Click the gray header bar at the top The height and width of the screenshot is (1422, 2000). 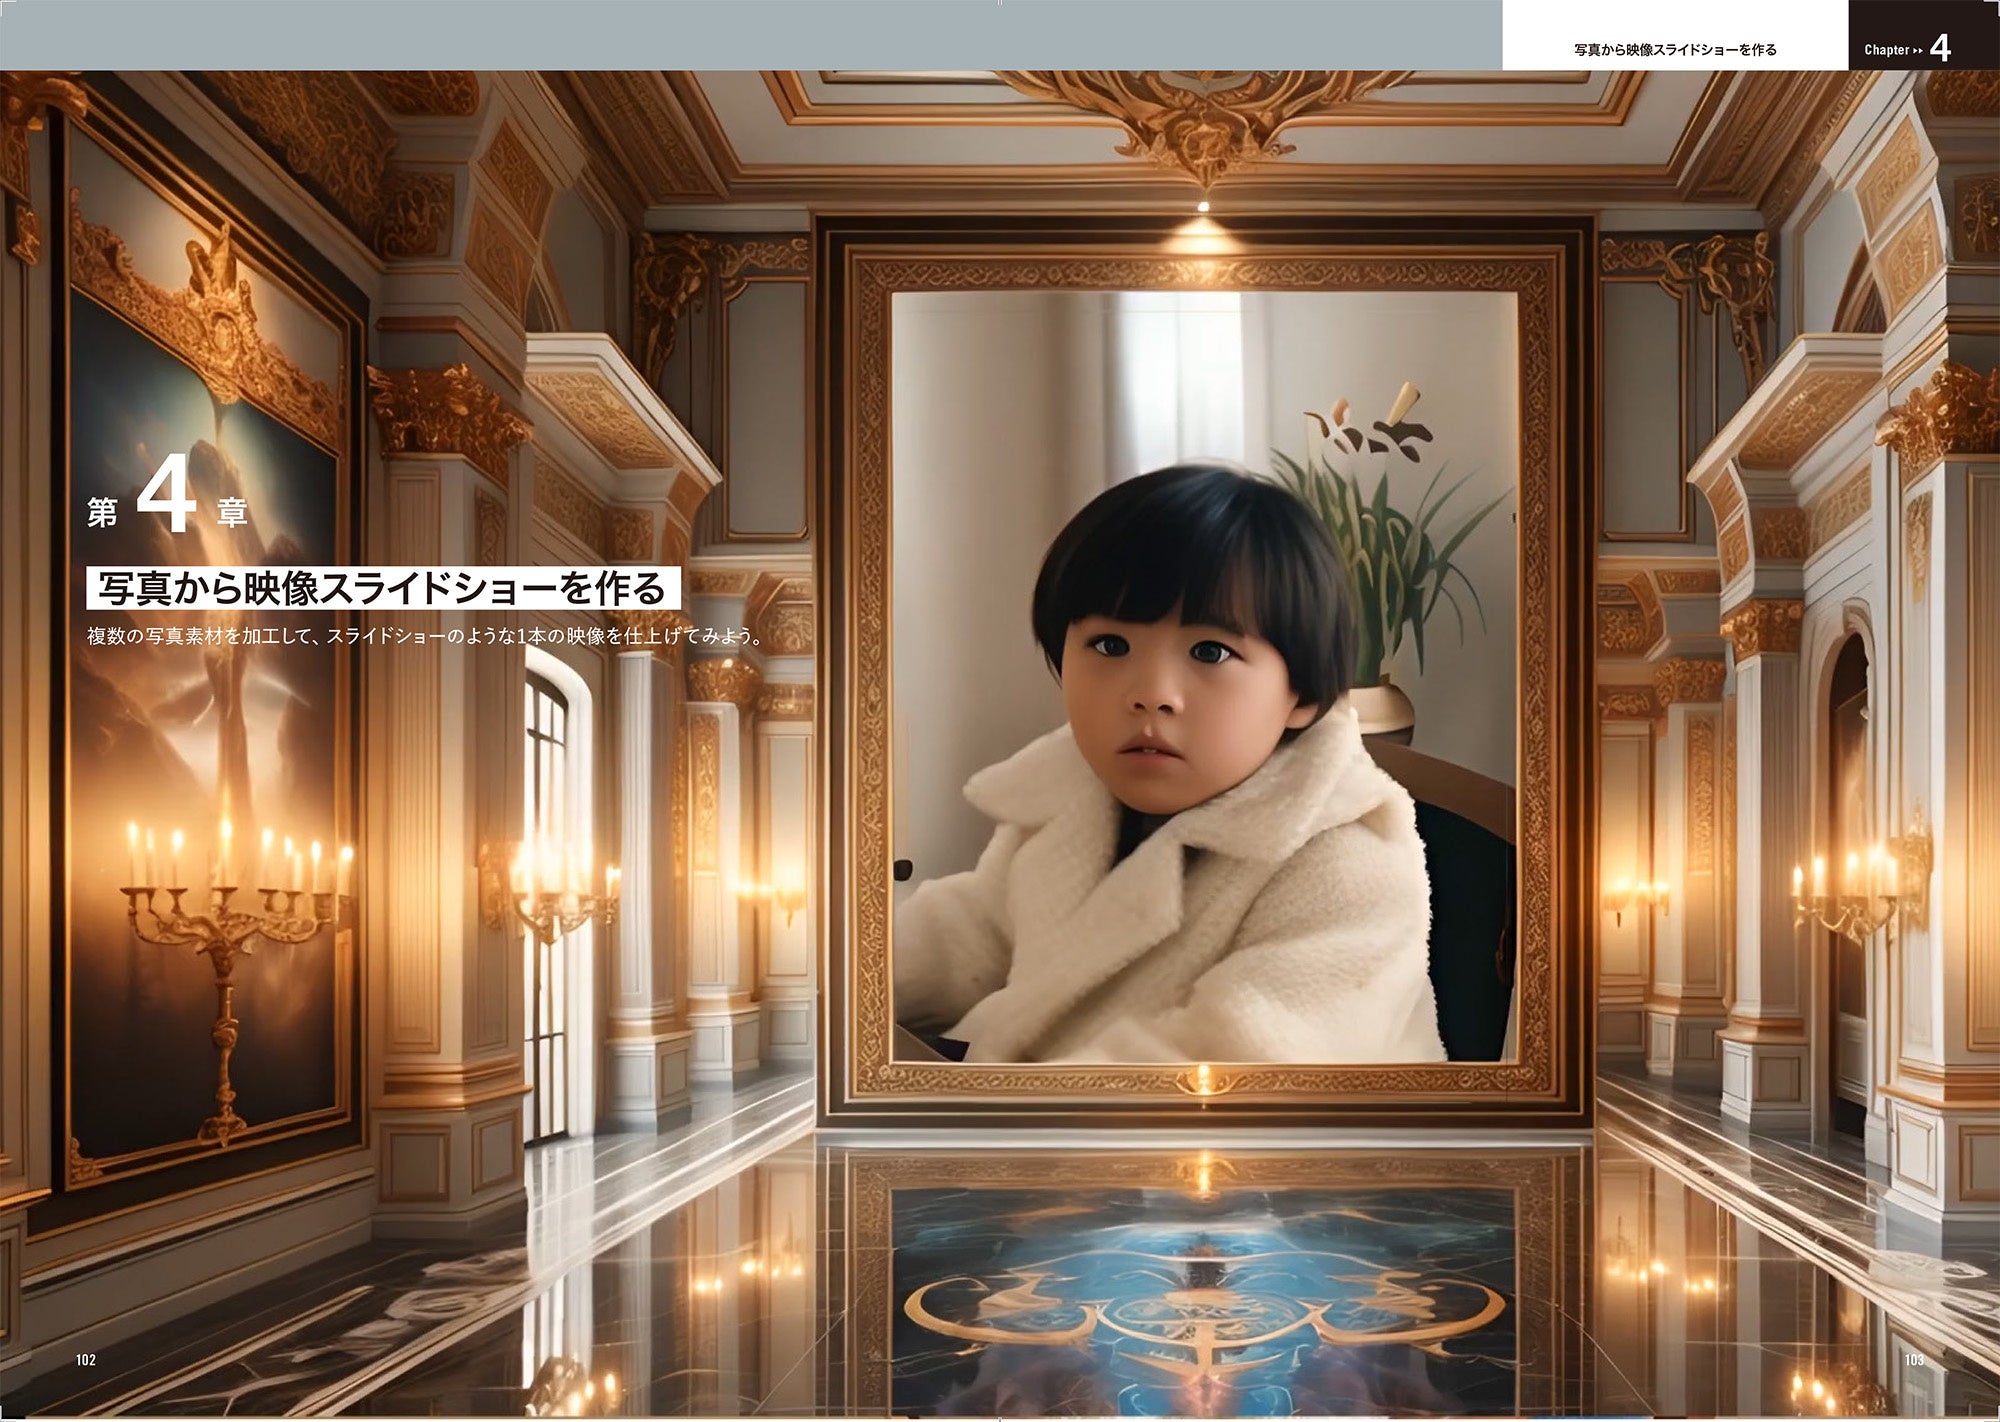click(x=750, y=35)
